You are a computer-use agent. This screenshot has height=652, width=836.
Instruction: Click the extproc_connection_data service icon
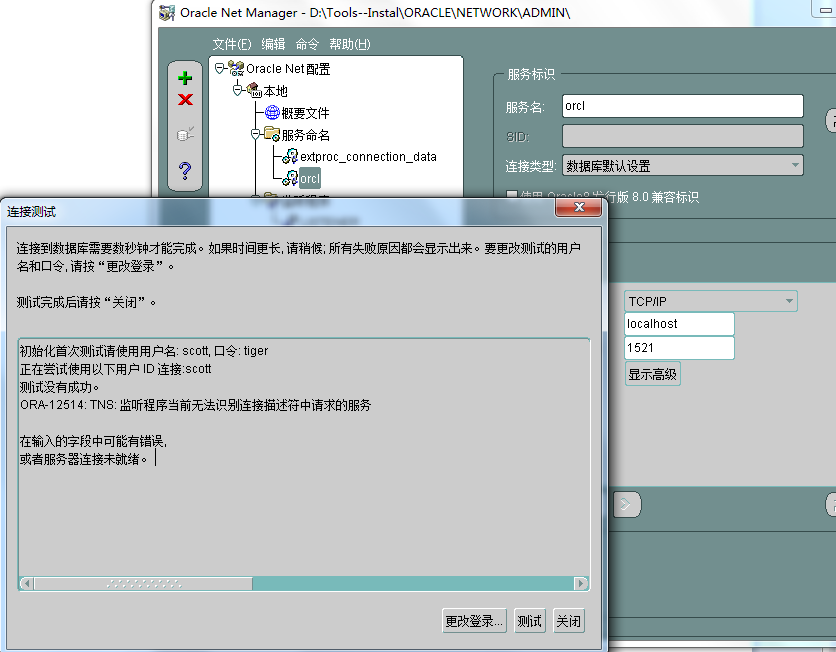point(290,156)
